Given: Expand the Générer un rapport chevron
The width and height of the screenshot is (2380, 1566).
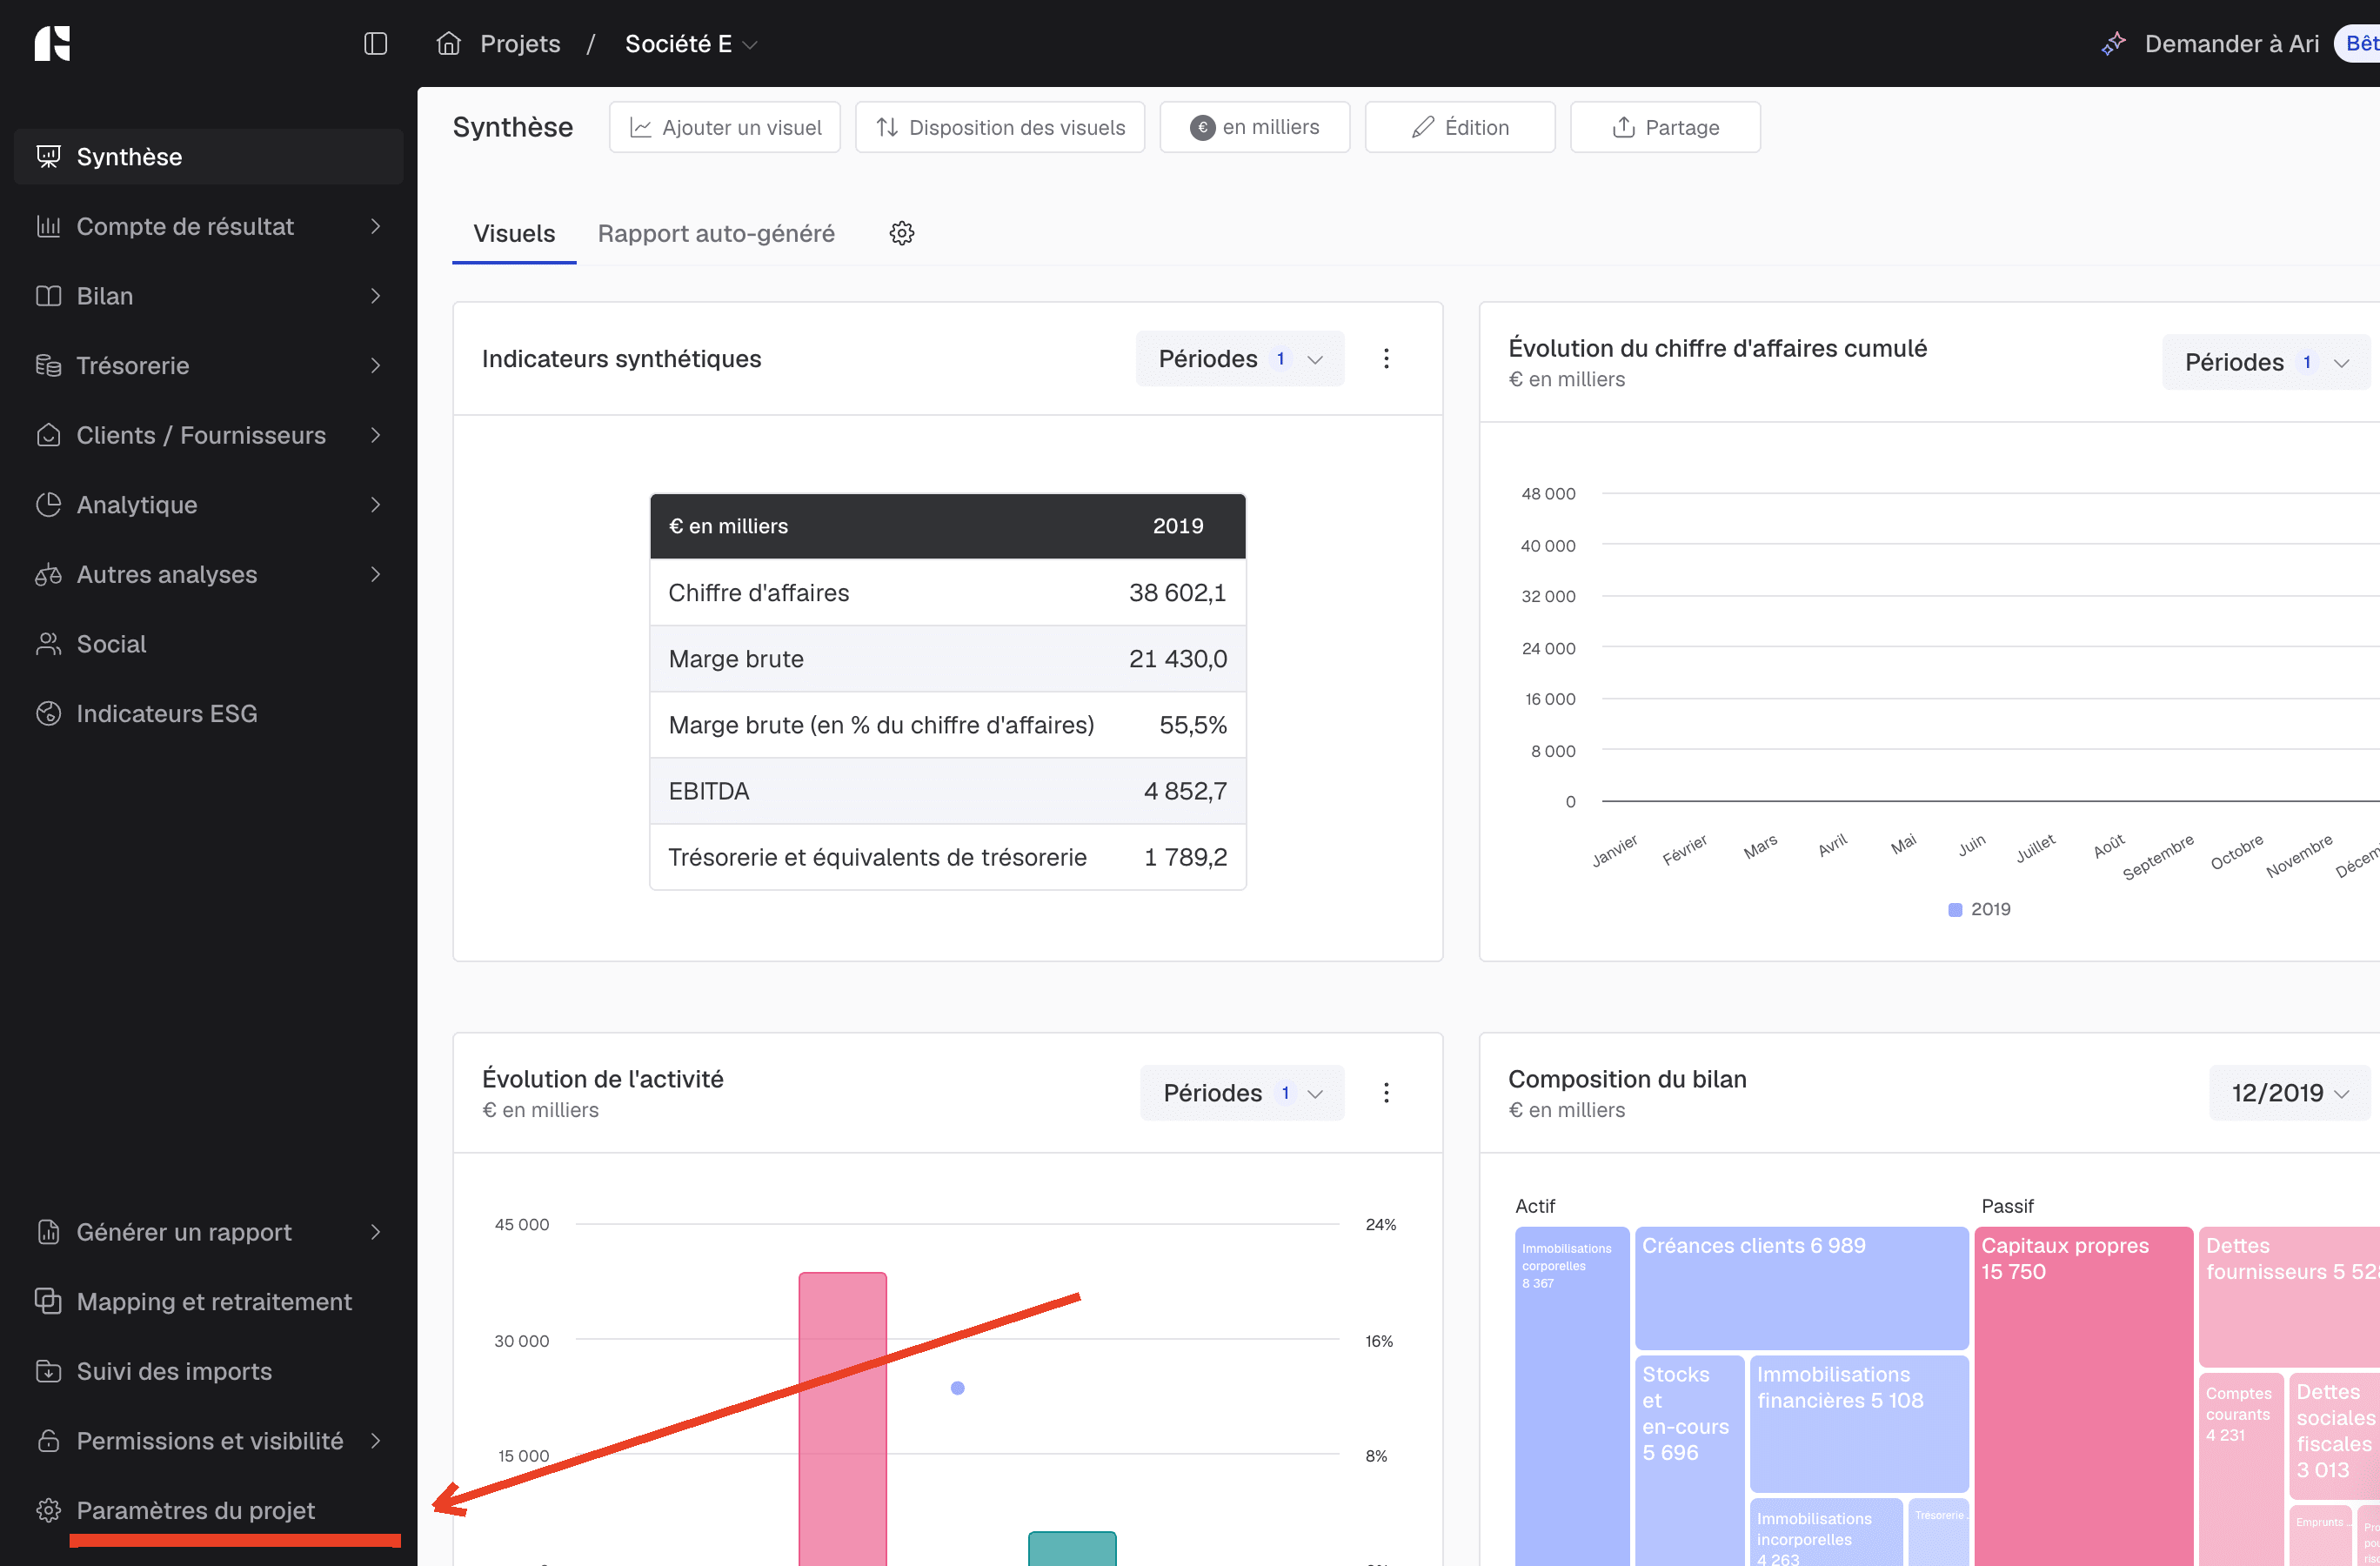Looking at the screenshot, I should 376,1232.
